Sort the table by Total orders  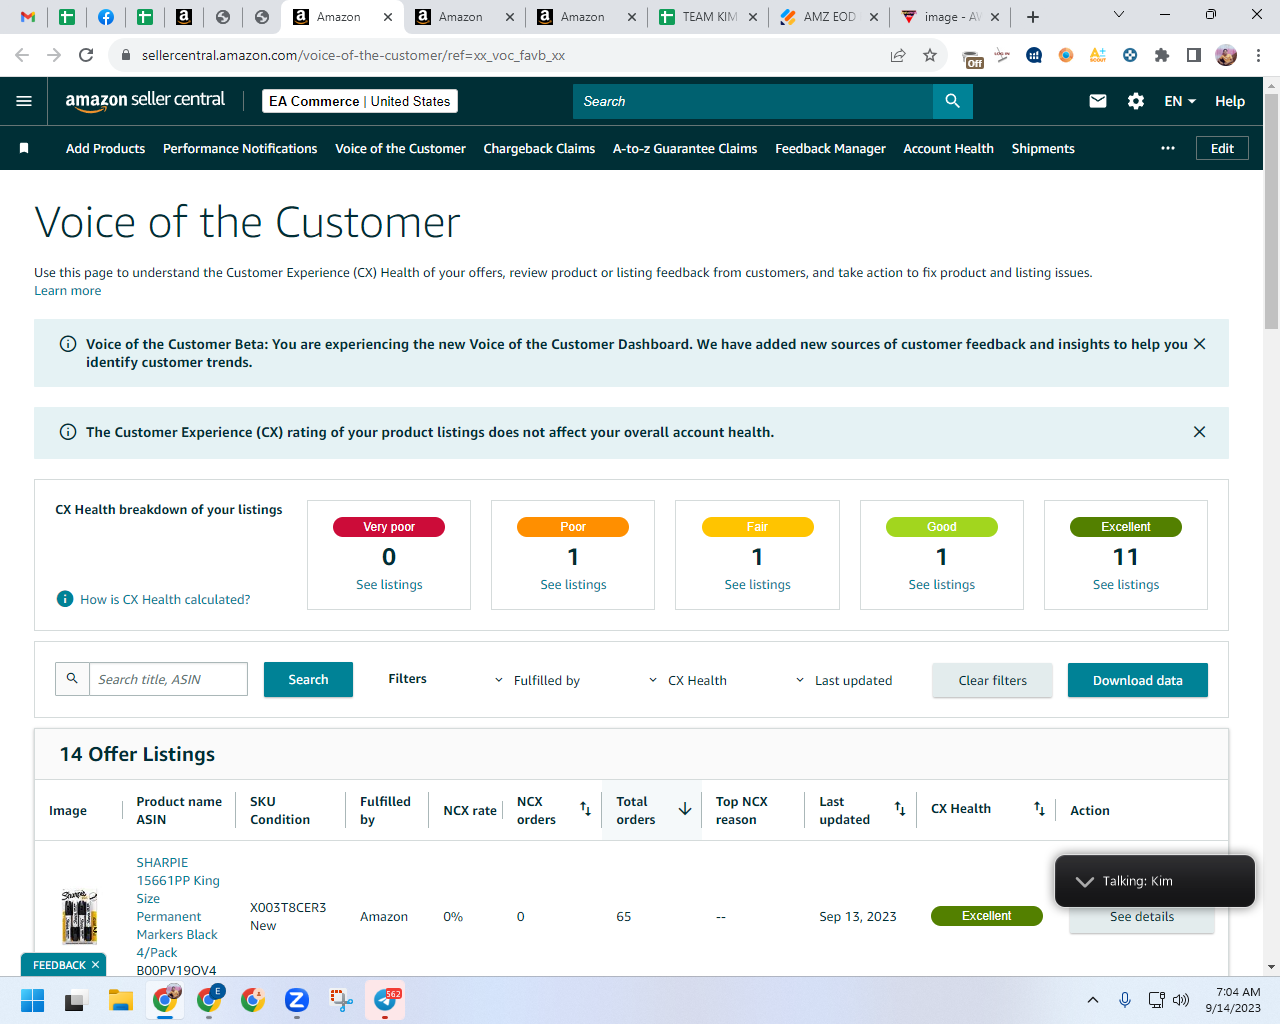(x=685, y=809)
